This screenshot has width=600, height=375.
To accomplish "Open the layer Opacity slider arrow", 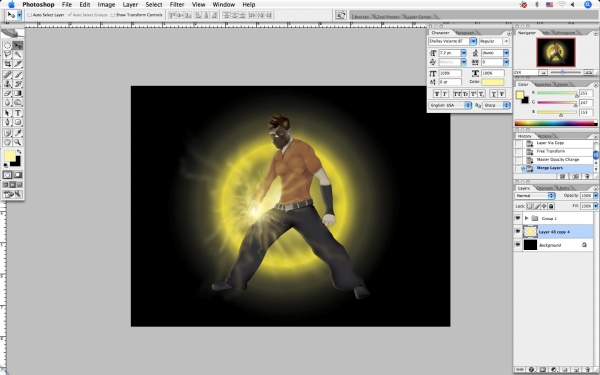I will pos(596,196).
